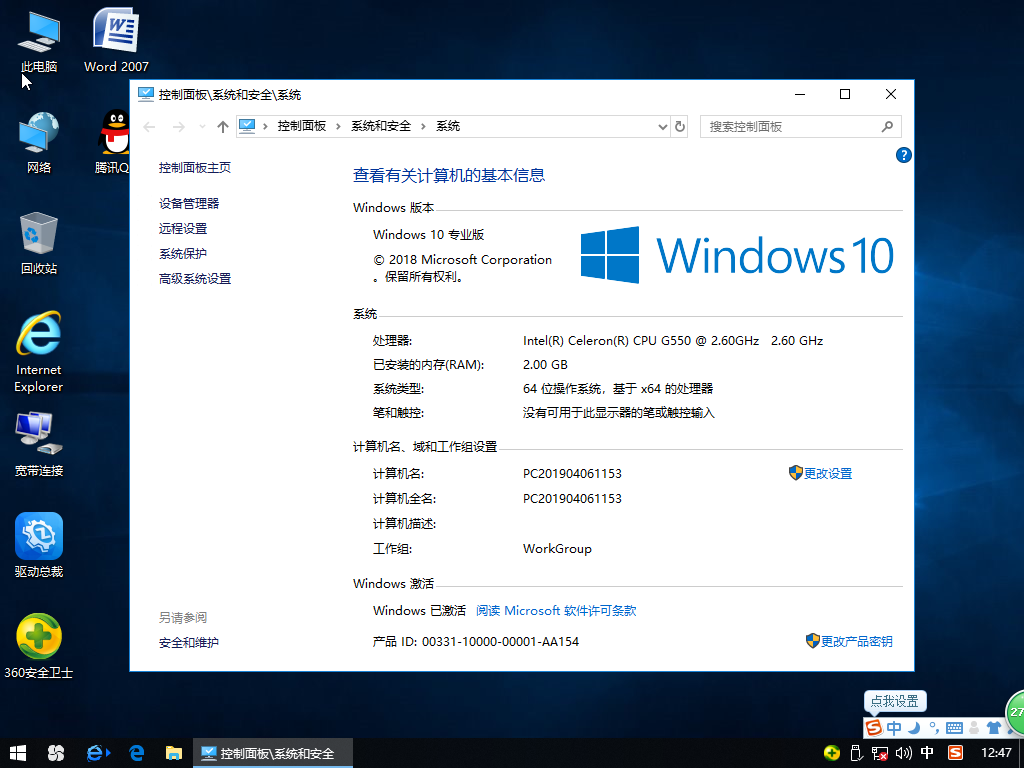
Task: Expand the chevron after 控制面板 breadcrumb
Action: 338,126
